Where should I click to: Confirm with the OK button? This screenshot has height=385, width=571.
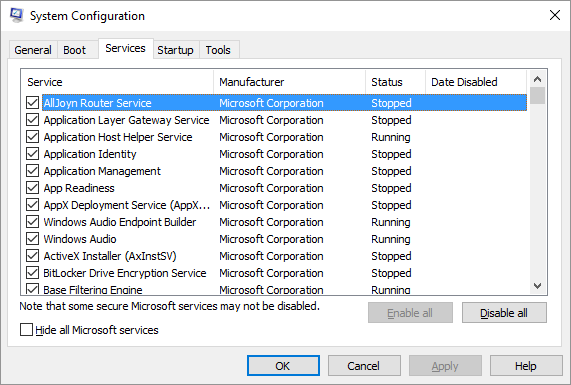coord(283,366)
